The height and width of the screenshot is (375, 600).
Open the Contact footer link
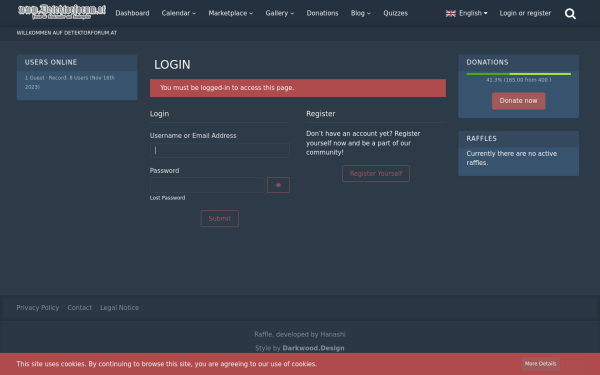pos(80,308)
